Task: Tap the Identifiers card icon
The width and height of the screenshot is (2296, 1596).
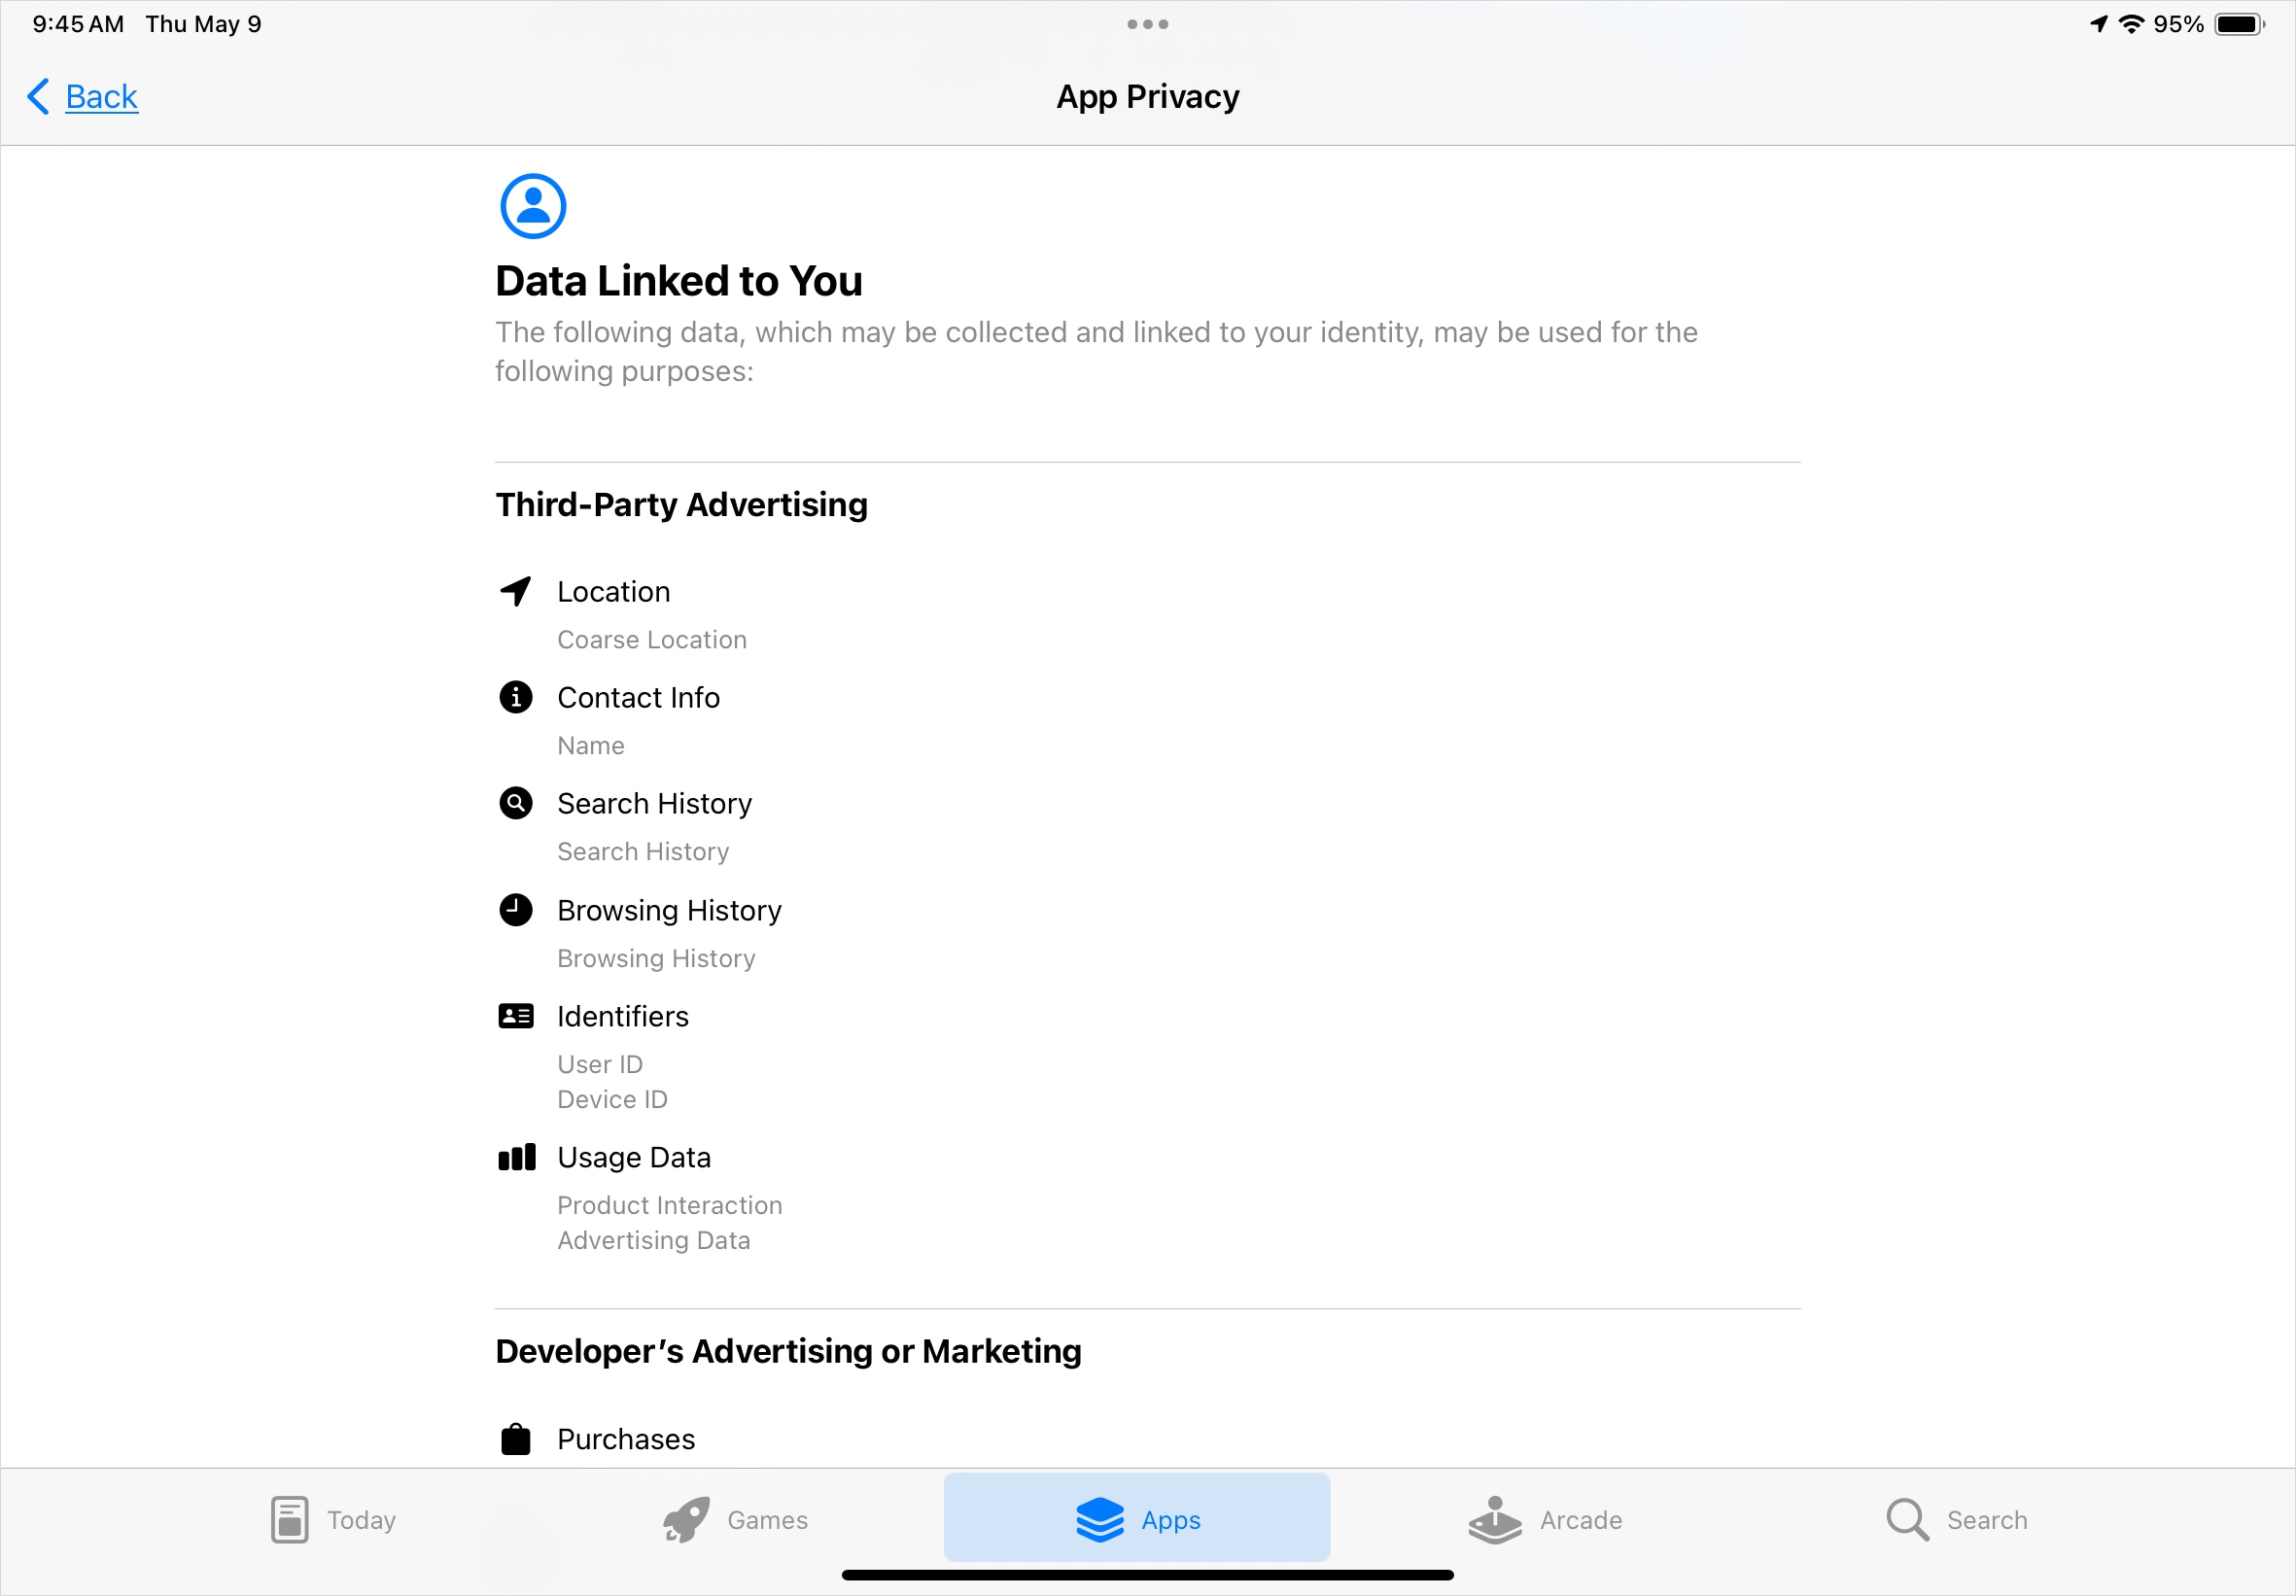Action: 516,1015
